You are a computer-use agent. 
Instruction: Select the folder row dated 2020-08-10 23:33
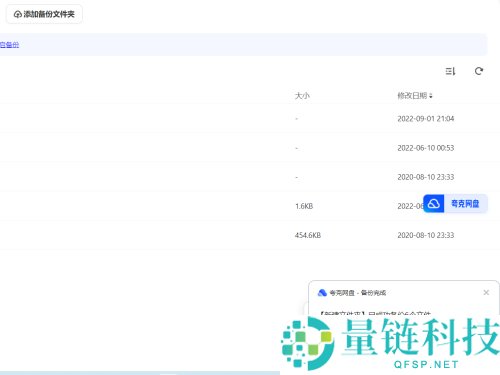coord(250,177)
